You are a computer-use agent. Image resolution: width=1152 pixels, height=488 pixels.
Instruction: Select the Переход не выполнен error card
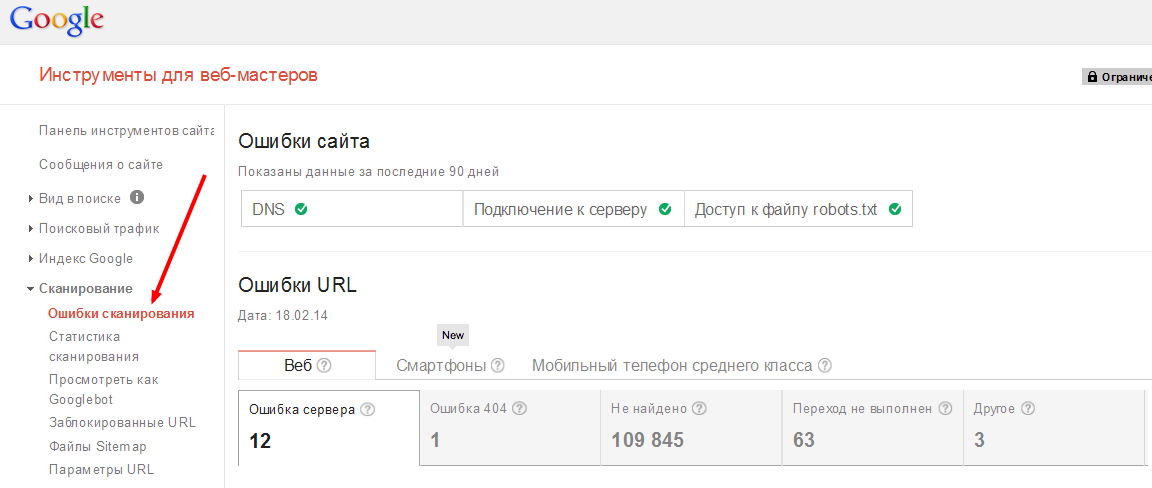tap(872, 428)
